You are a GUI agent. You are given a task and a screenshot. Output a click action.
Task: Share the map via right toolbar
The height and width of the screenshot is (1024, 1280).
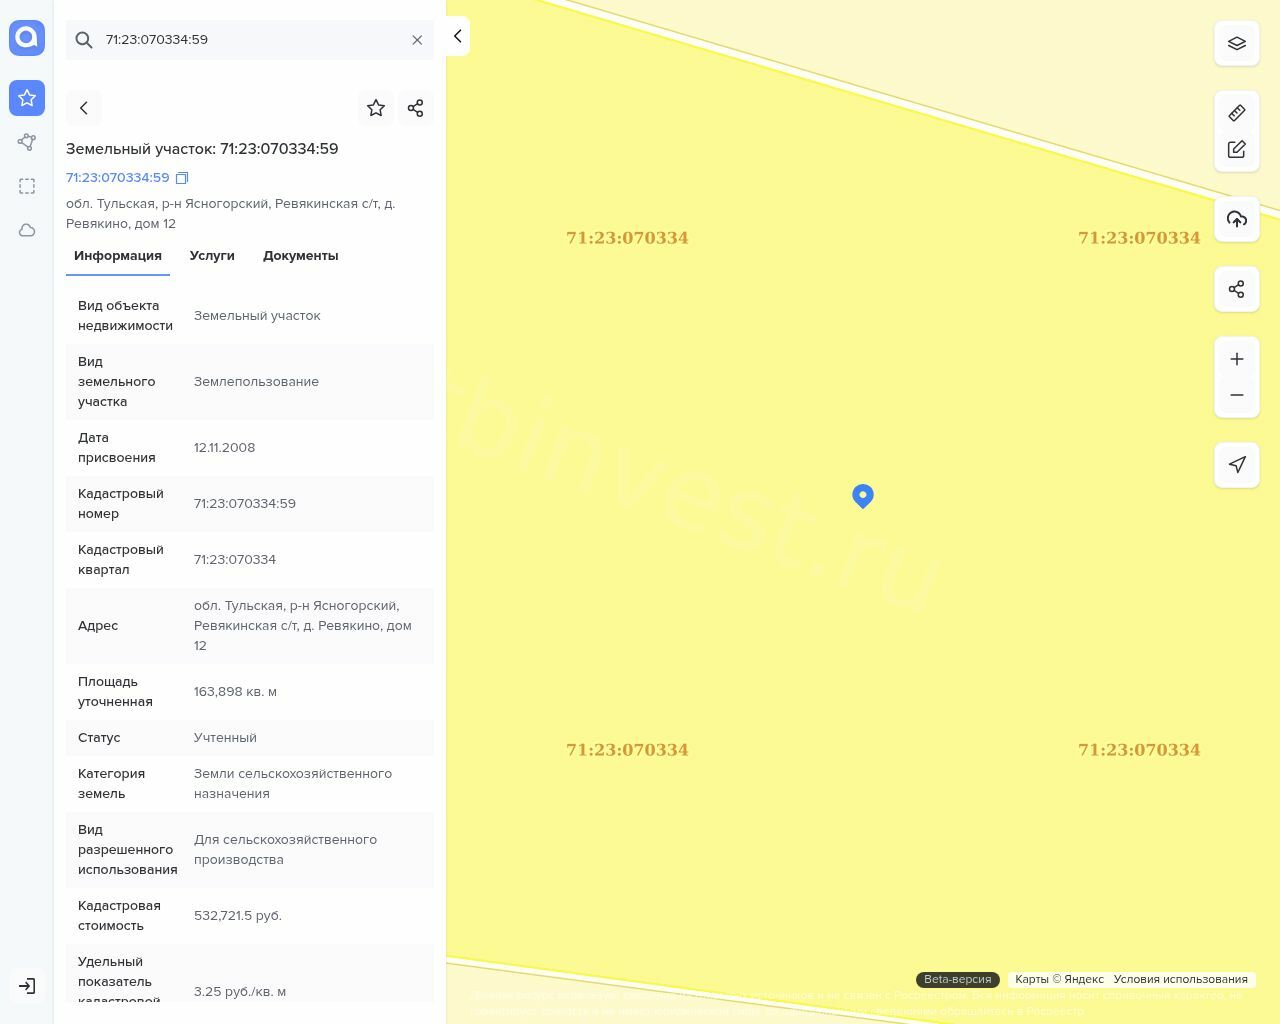click(x=1237, y=289)
